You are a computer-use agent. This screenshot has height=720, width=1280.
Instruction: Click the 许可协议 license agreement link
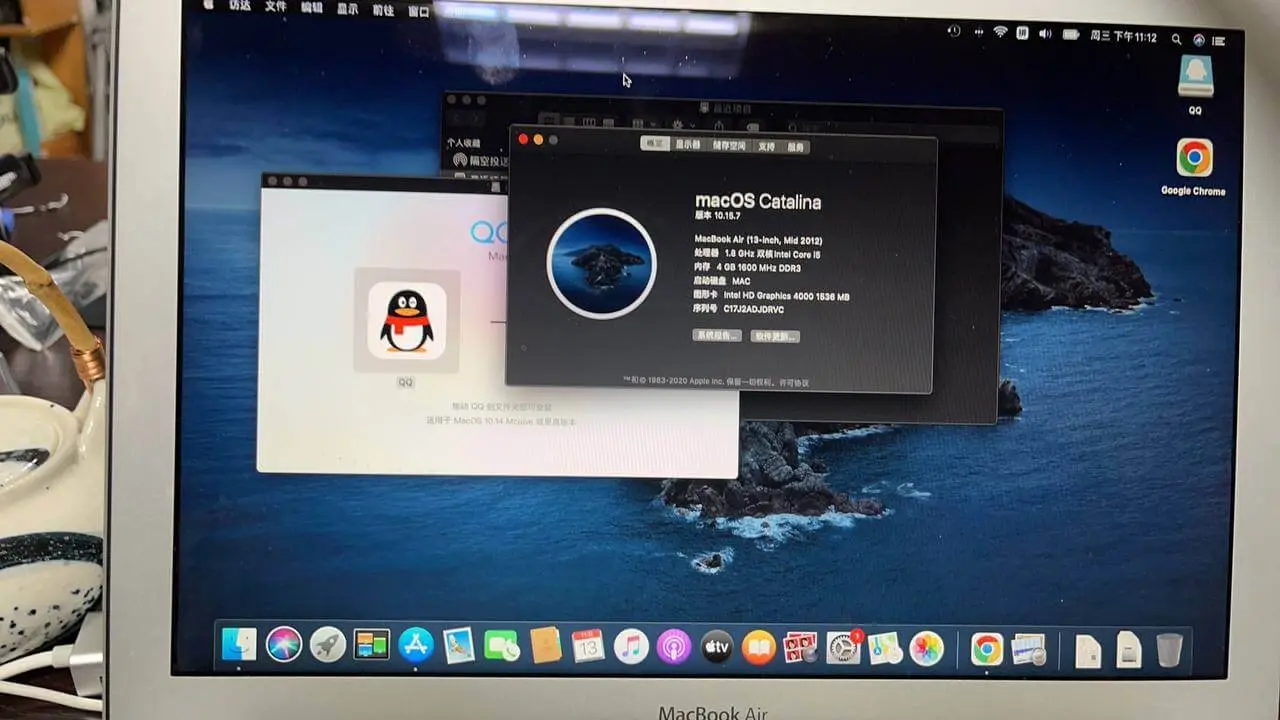794,382
